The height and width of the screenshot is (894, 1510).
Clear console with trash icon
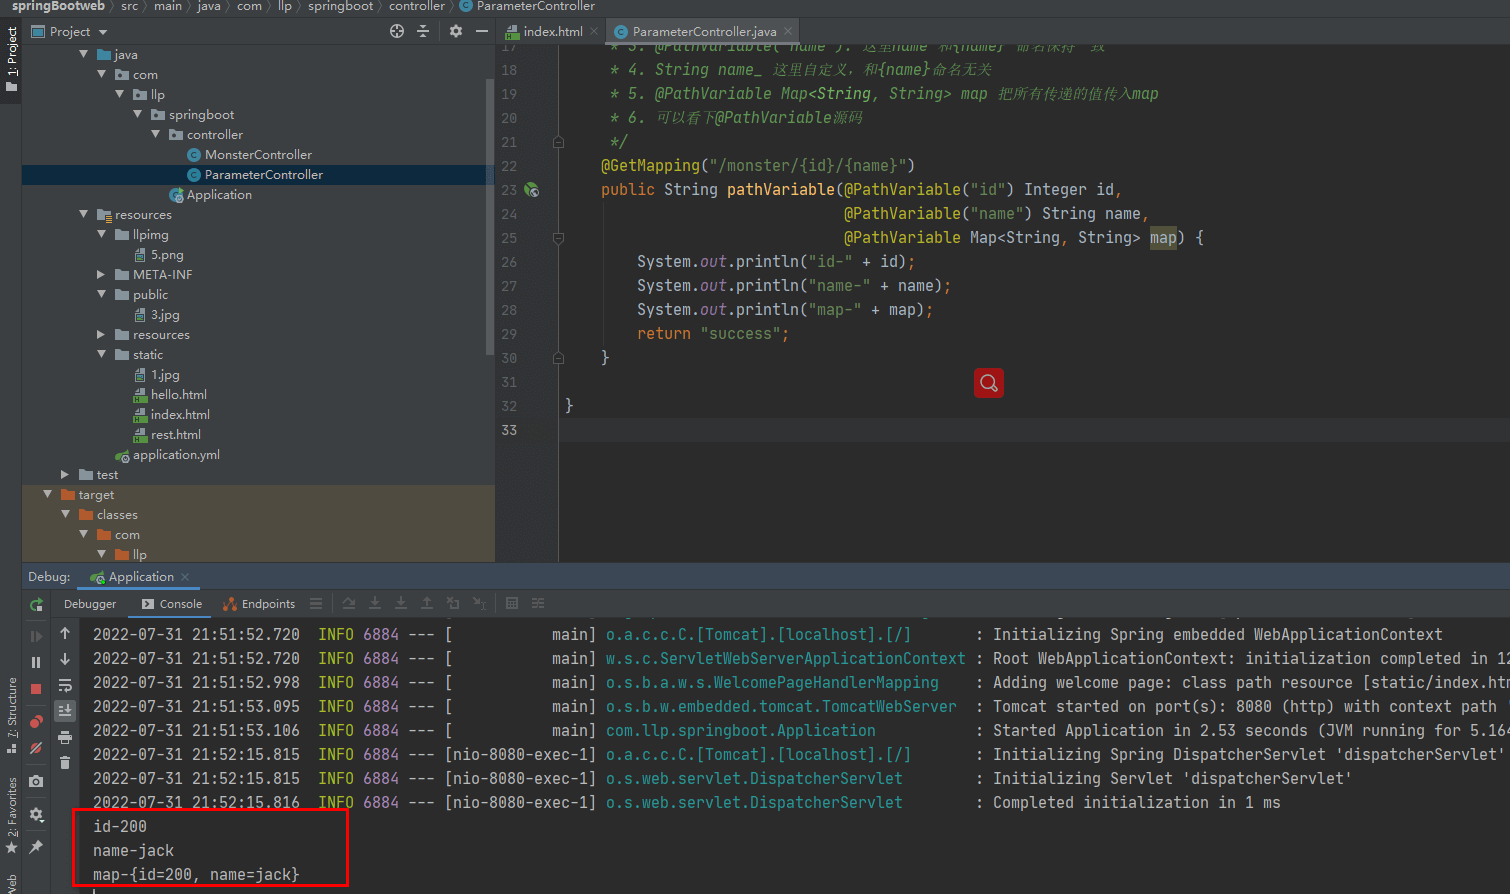tap(65, 763)
